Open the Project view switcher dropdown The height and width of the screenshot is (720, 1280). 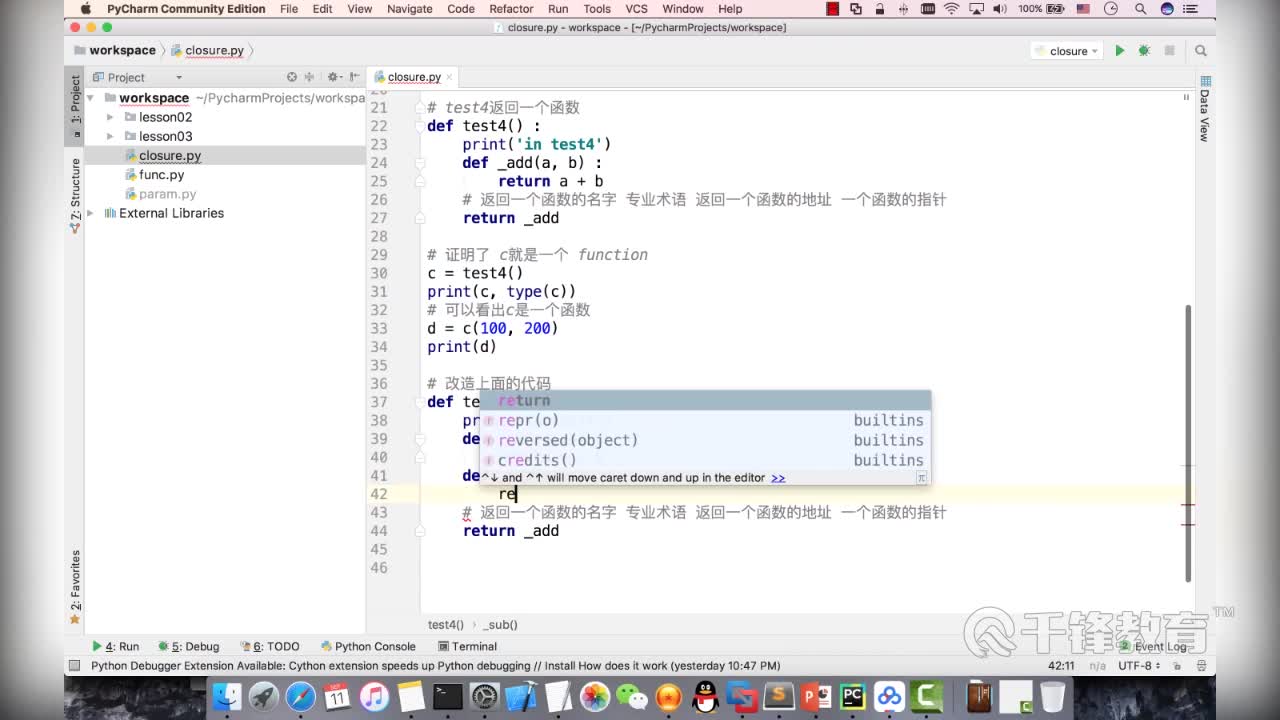[x=179, y=77]
